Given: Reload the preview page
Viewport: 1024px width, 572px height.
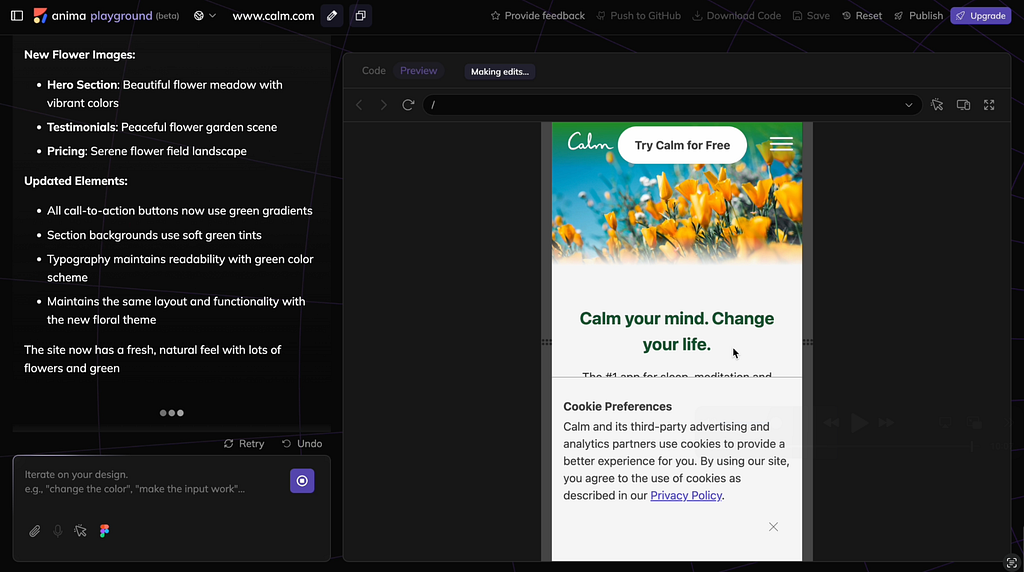Looking at the screenshot, I should (408, 105).
